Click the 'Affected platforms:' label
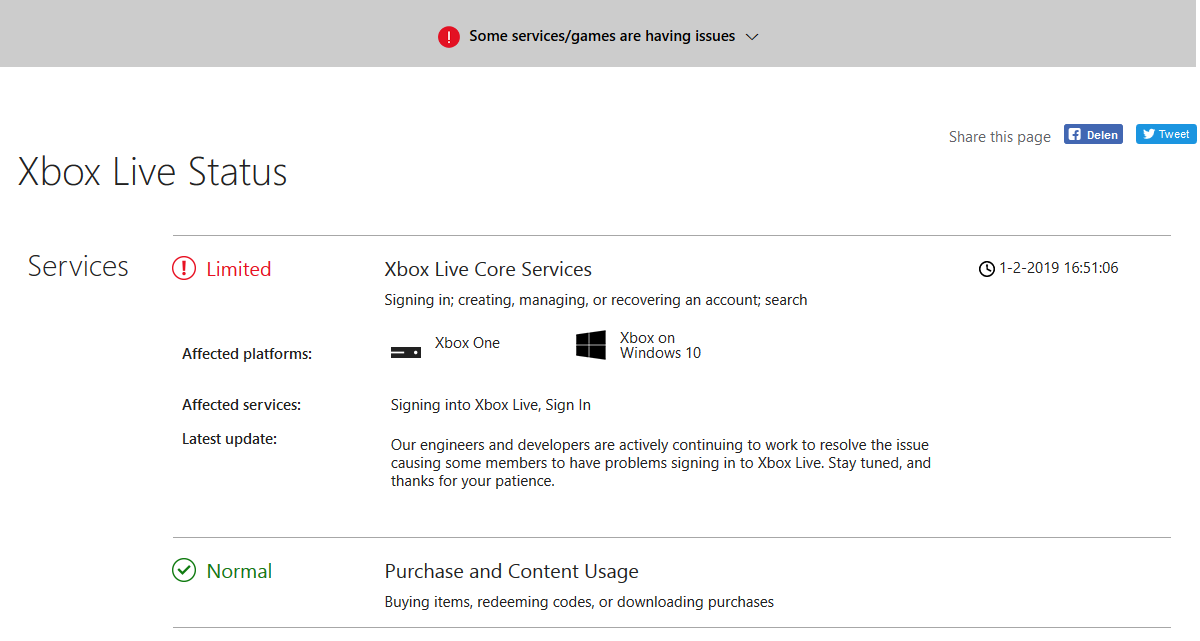 247,354
